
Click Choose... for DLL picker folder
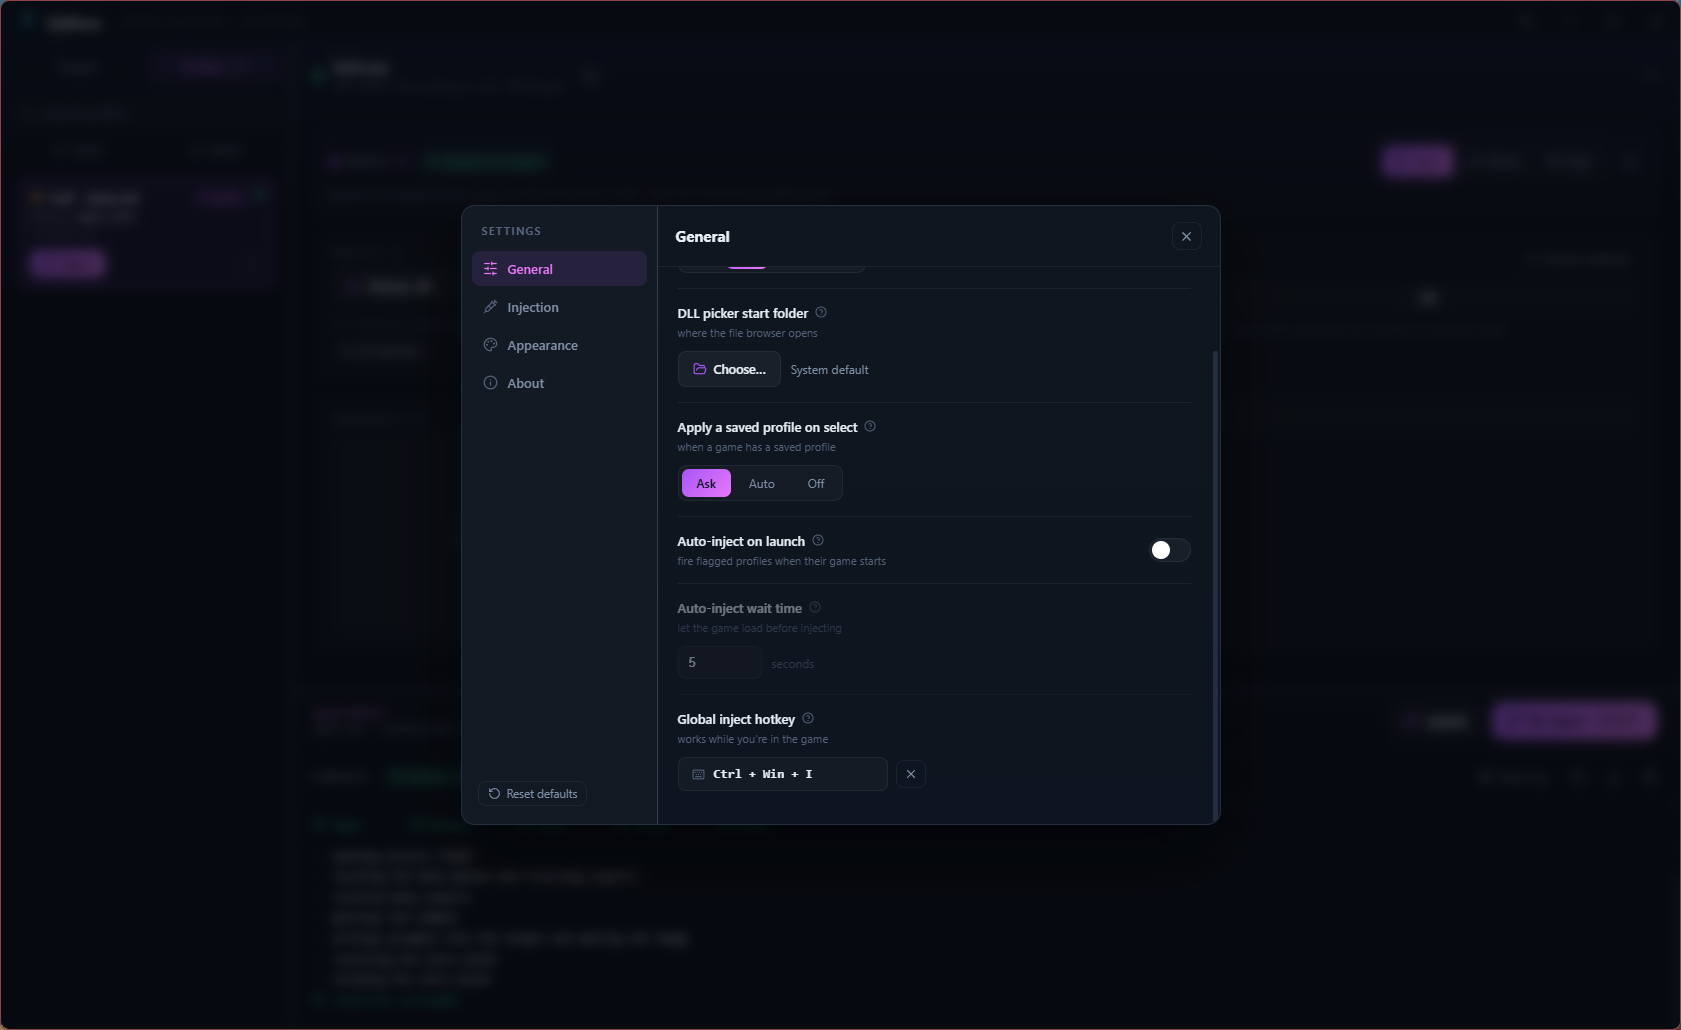click(x=729, y=369)
